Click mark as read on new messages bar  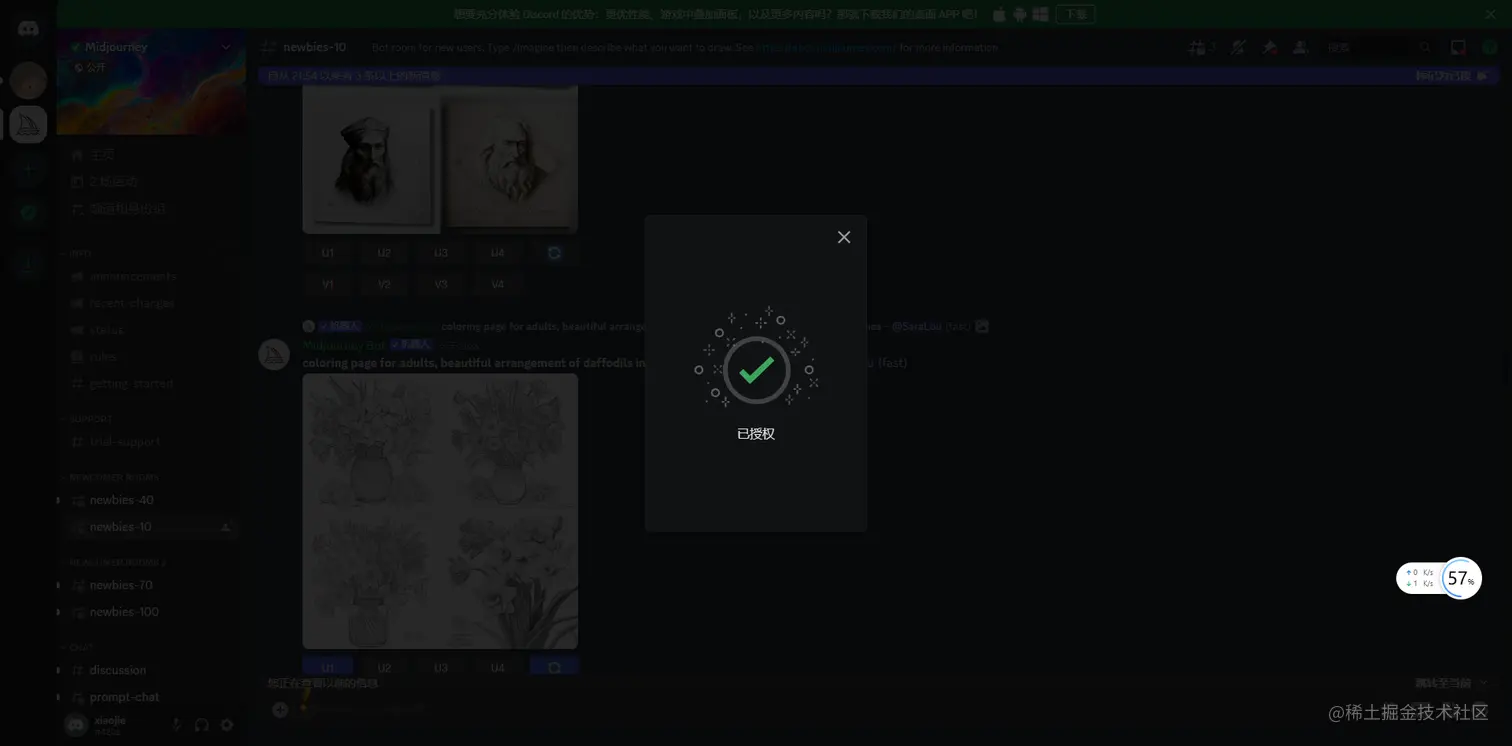click(x=1451, y=76)
